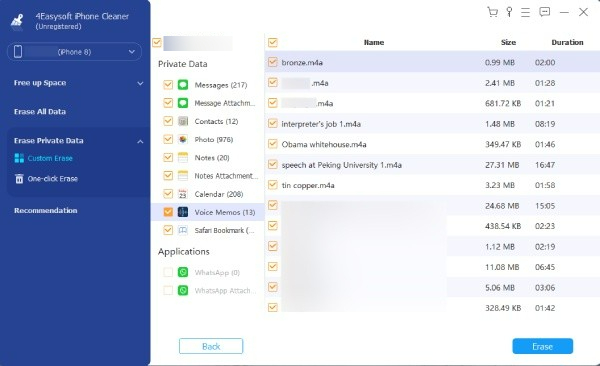Viewport: 600px width, 366px height.
Task: Click the WhatsApp Attachments icon
Action: (x=183, y=290)
